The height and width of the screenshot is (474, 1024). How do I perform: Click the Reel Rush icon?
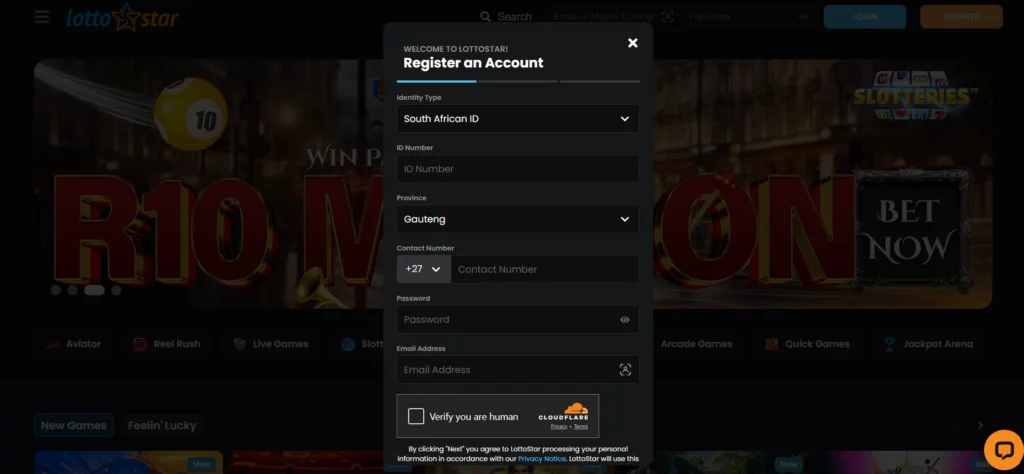(x=140, y=344)
